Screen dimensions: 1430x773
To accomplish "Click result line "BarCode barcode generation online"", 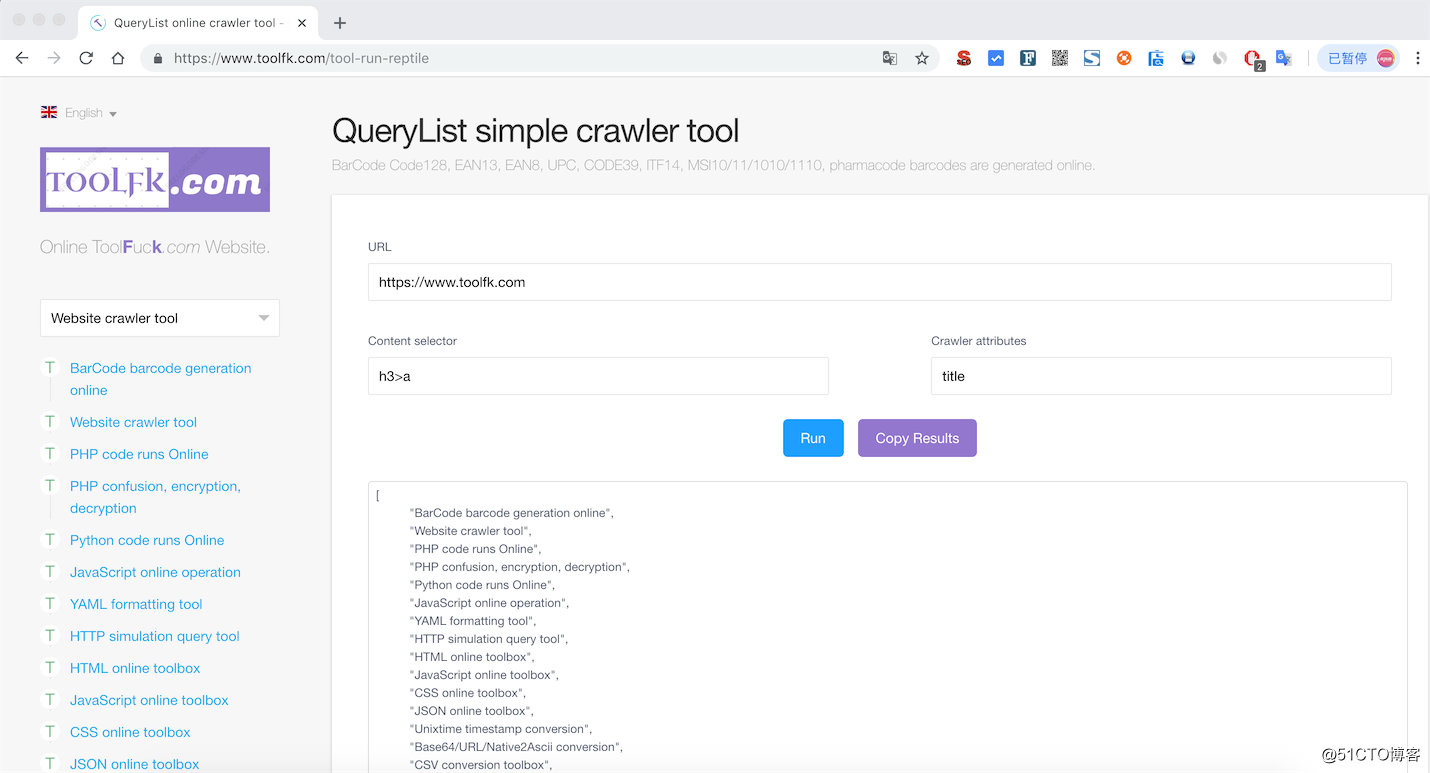I will pos(512,513).
